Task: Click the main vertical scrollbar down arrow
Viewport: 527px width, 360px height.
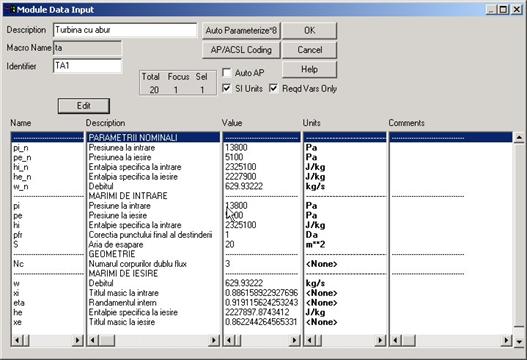Action: tap(519, 342)
